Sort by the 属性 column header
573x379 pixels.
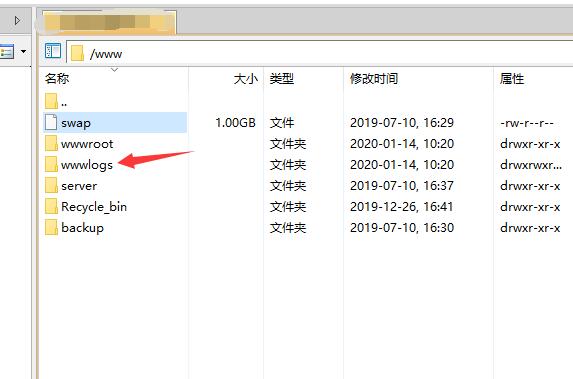512,78
